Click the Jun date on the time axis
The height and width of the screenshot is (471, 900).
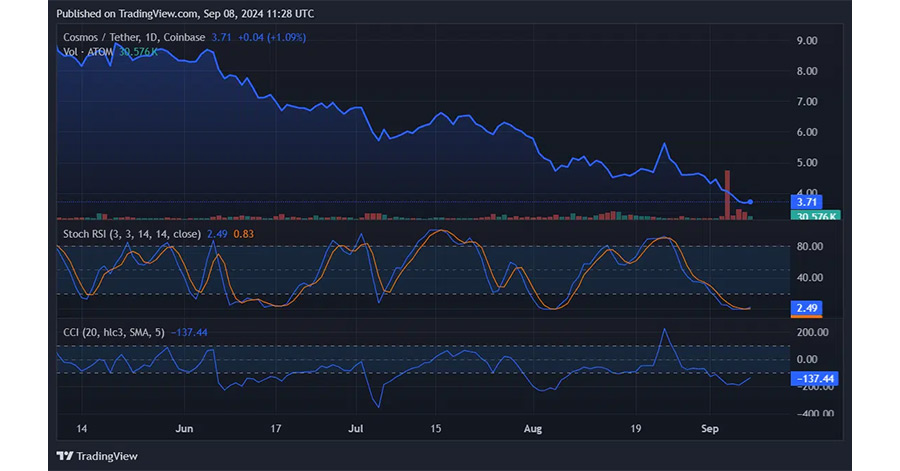[184, 429]
